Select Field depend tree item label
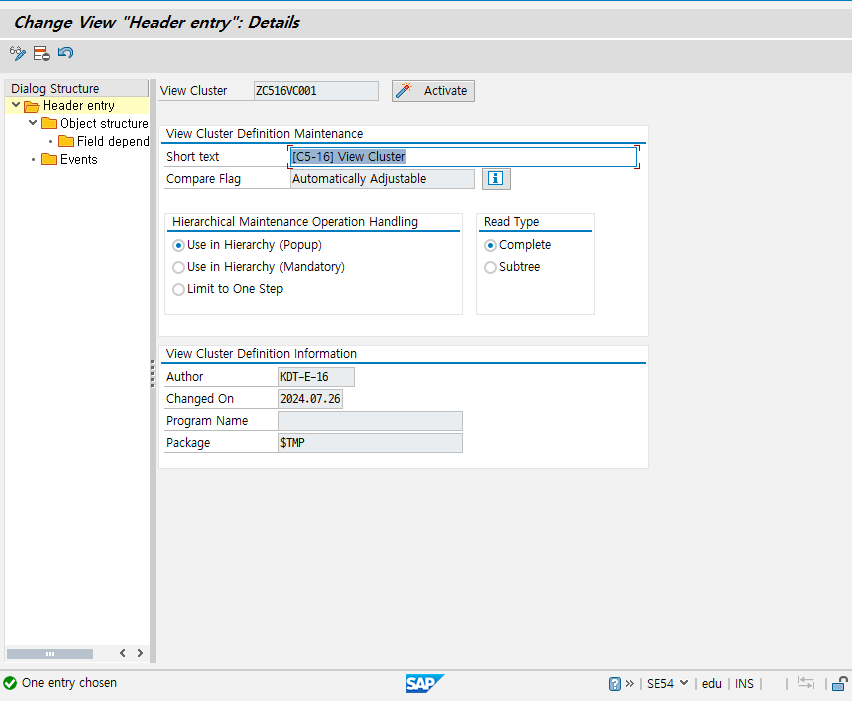 coord(113,141)
